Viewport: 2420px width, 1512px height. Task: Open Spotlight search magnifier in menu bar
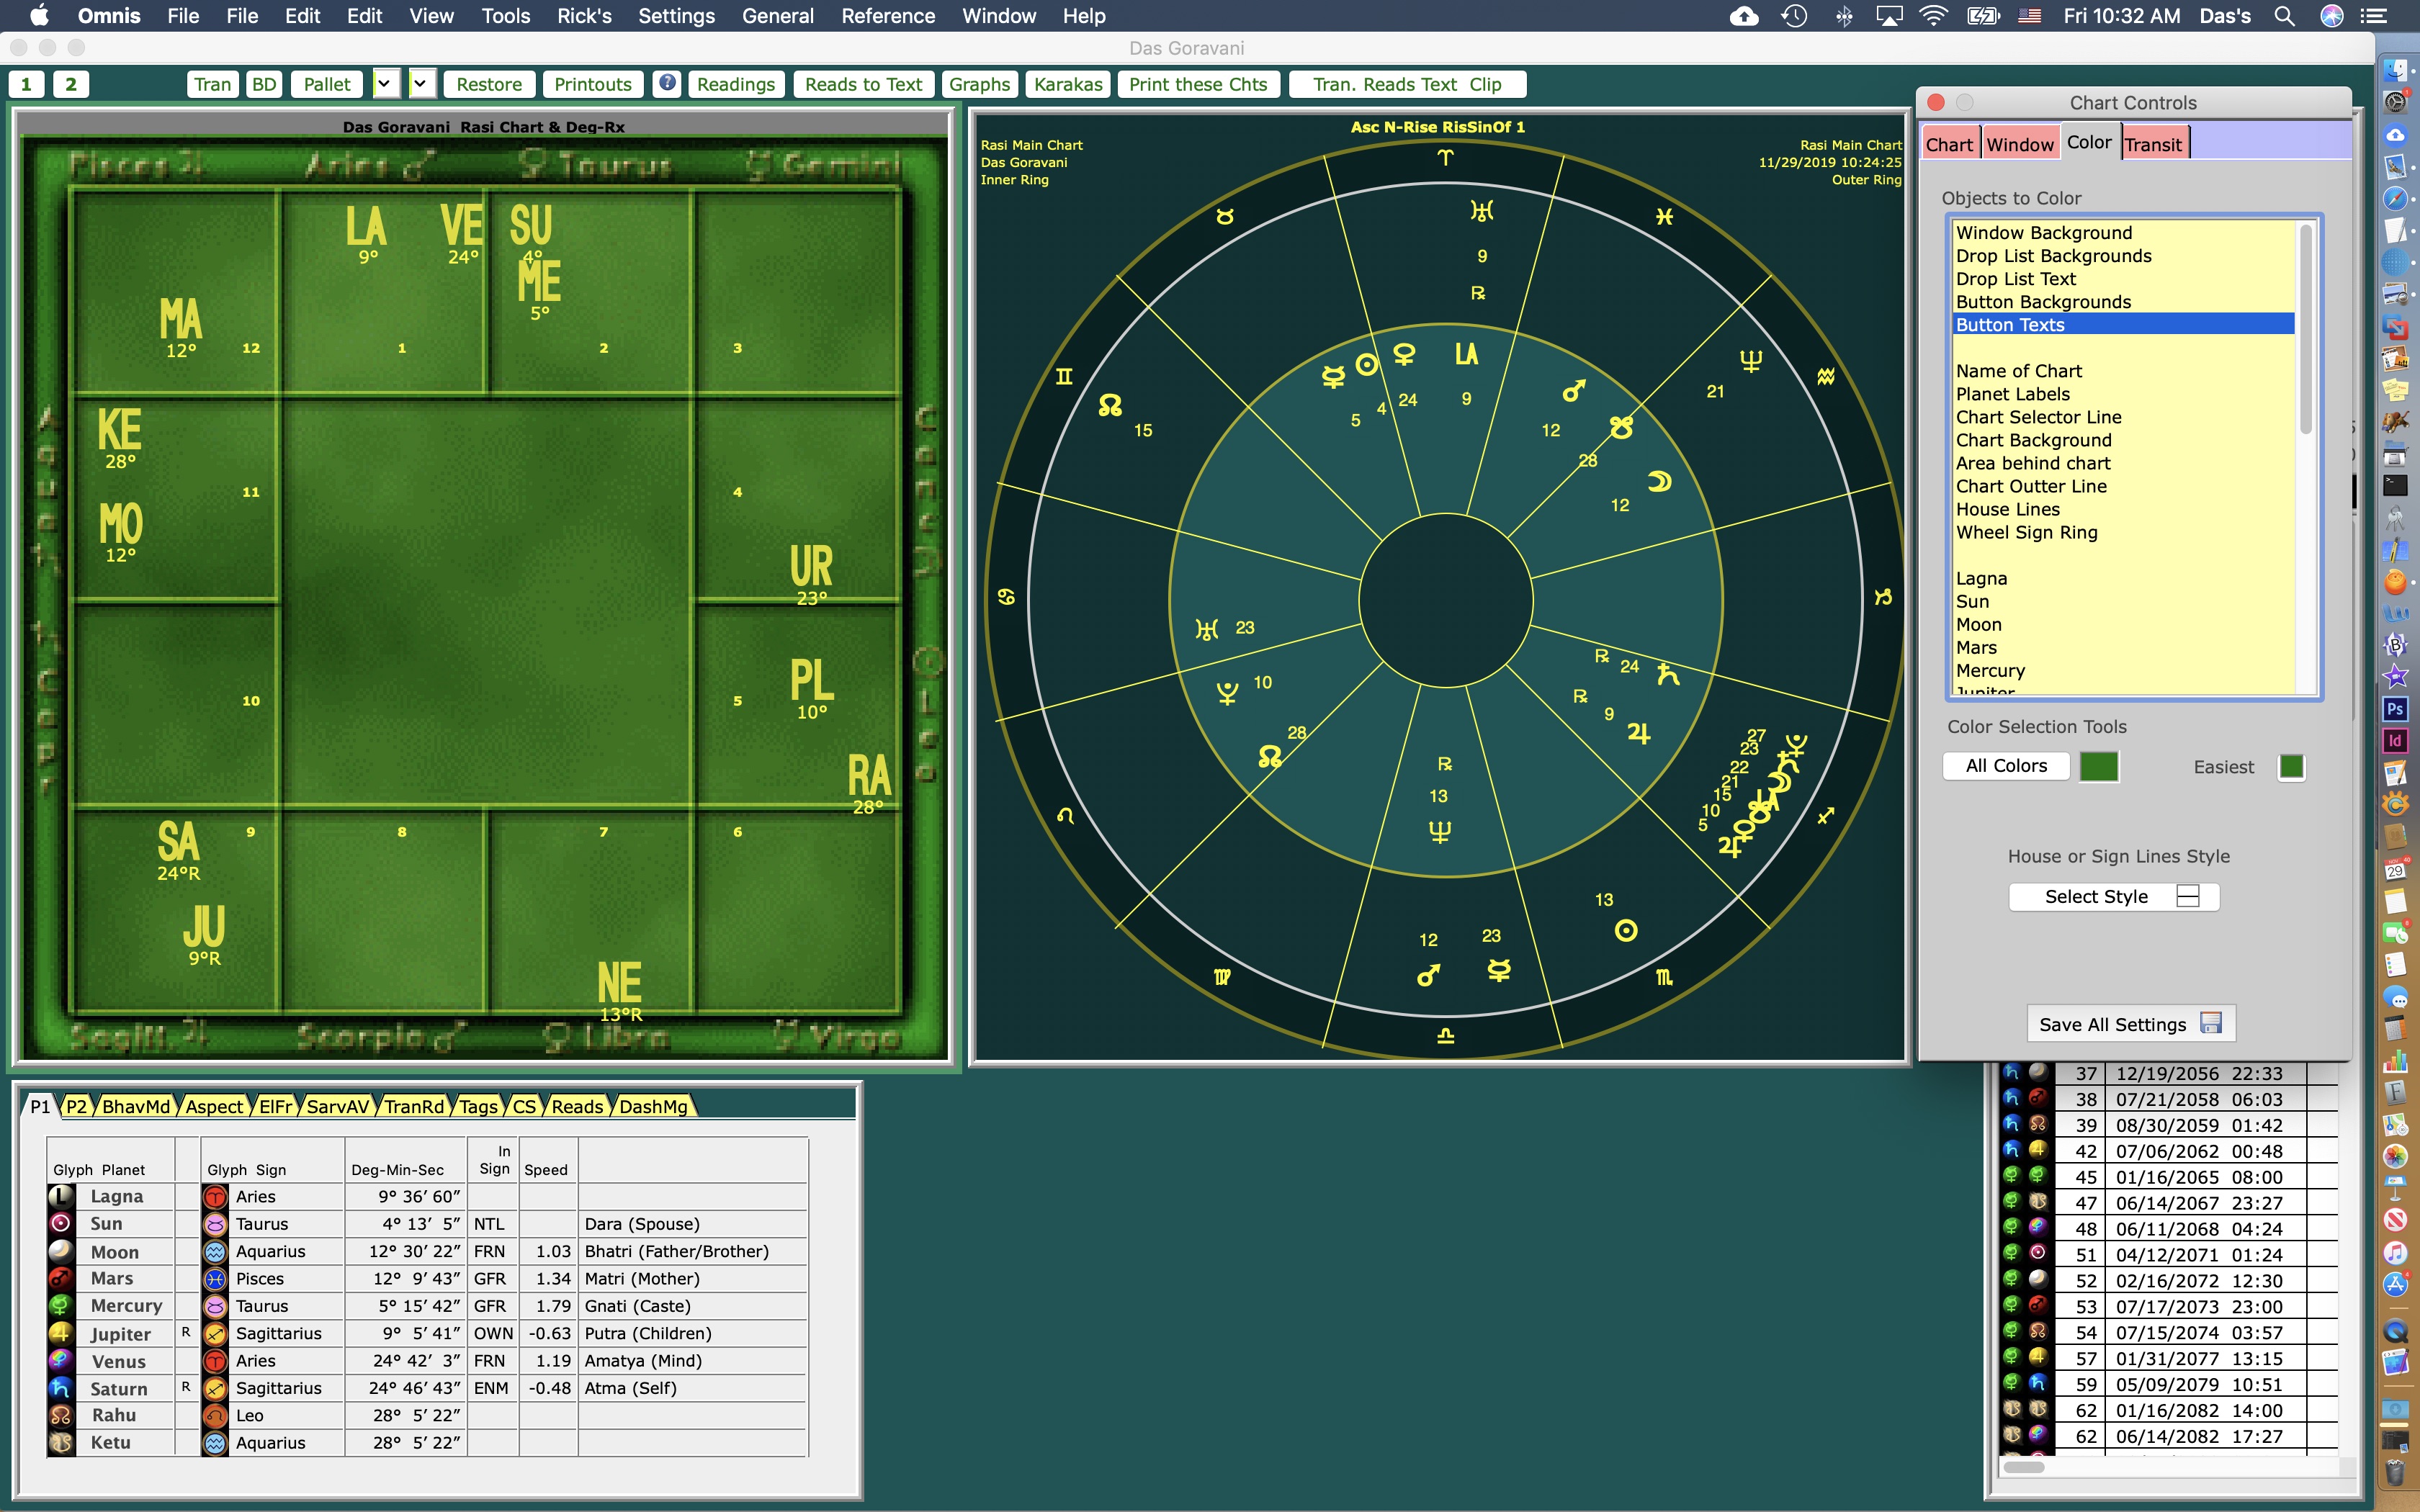(x=2284, y=16)
